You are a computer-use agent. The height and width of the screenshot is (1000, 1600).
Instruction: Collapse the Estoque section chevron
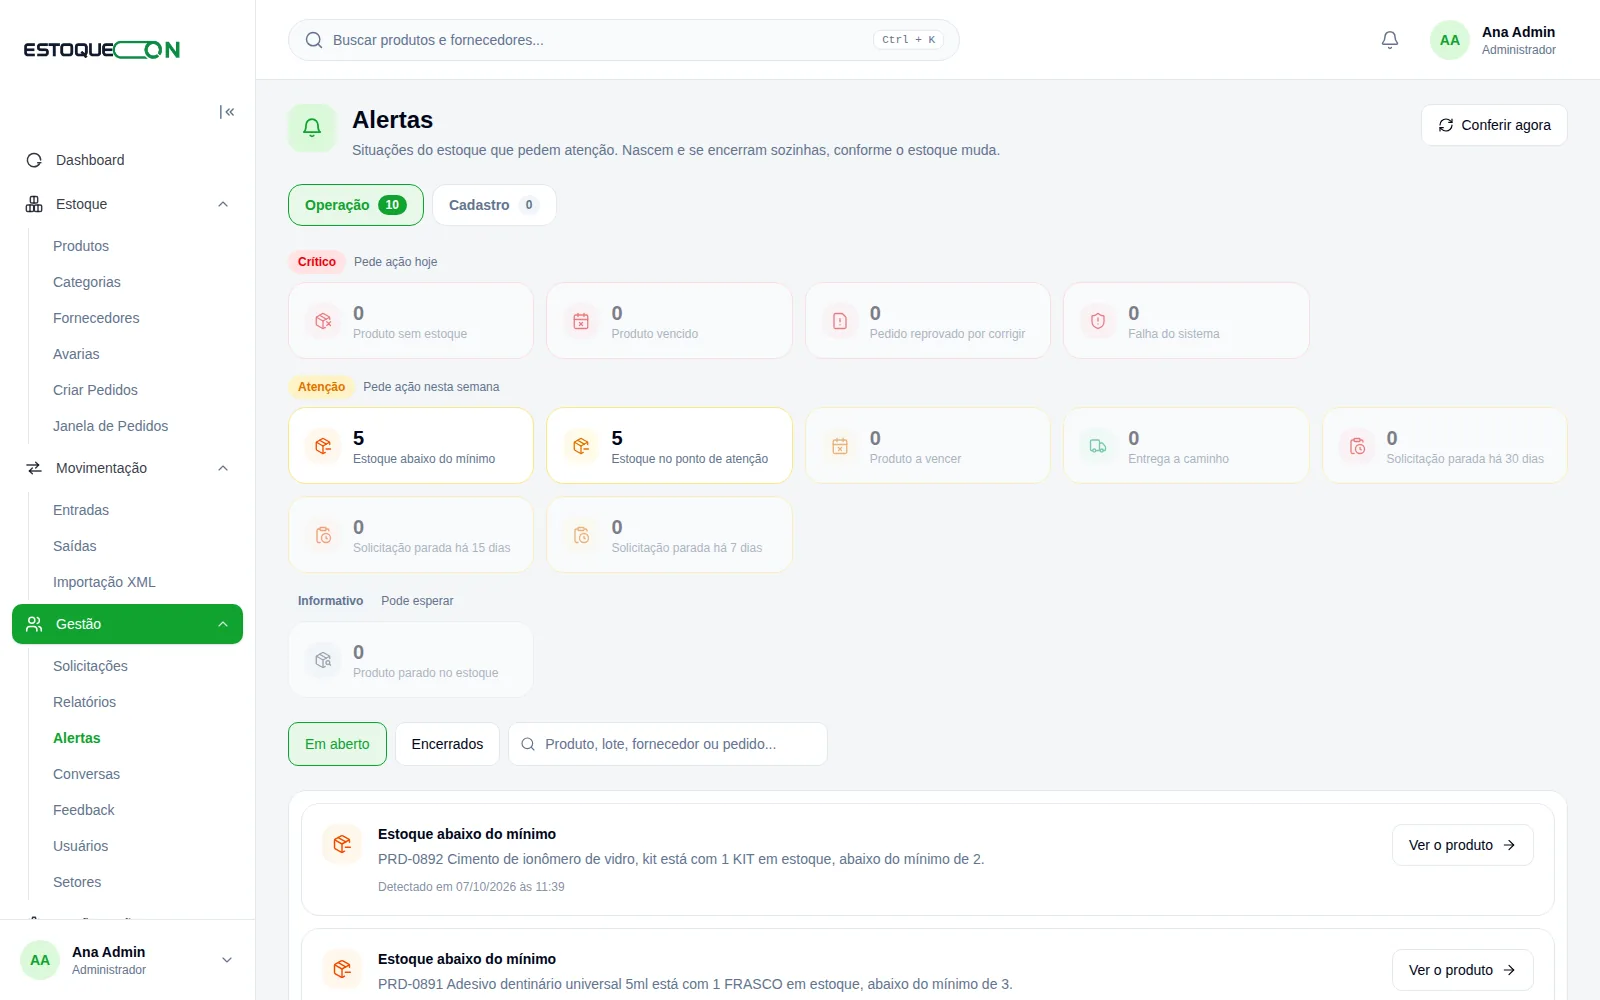[x=223, y=204]
